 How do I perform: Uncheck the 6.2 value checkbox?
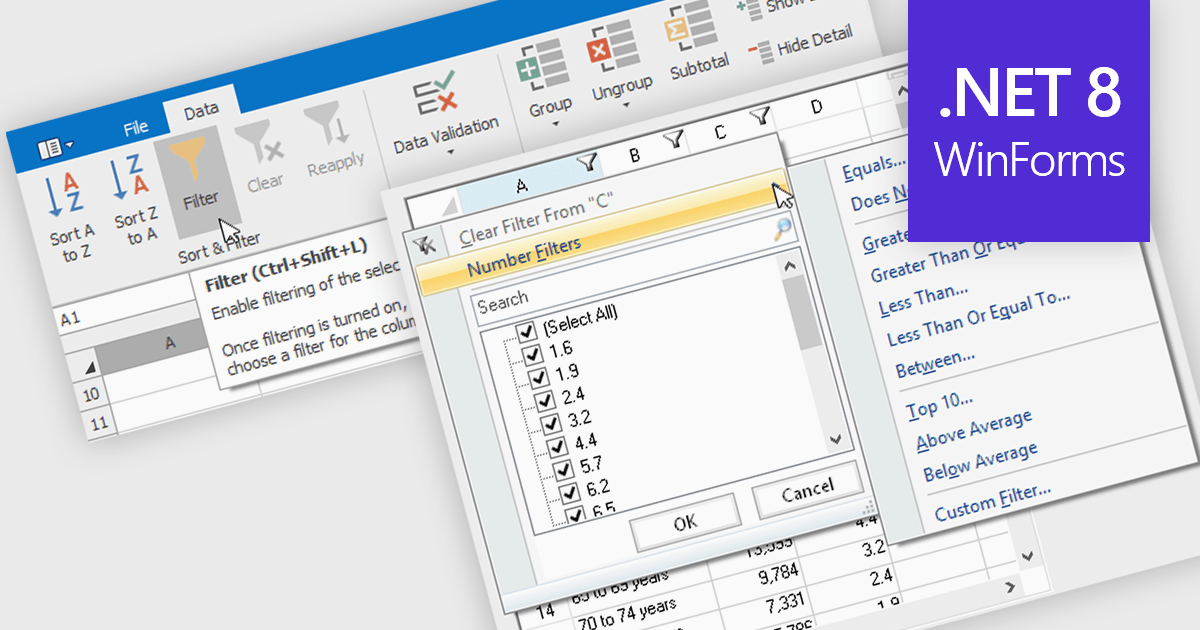(570, 492)
